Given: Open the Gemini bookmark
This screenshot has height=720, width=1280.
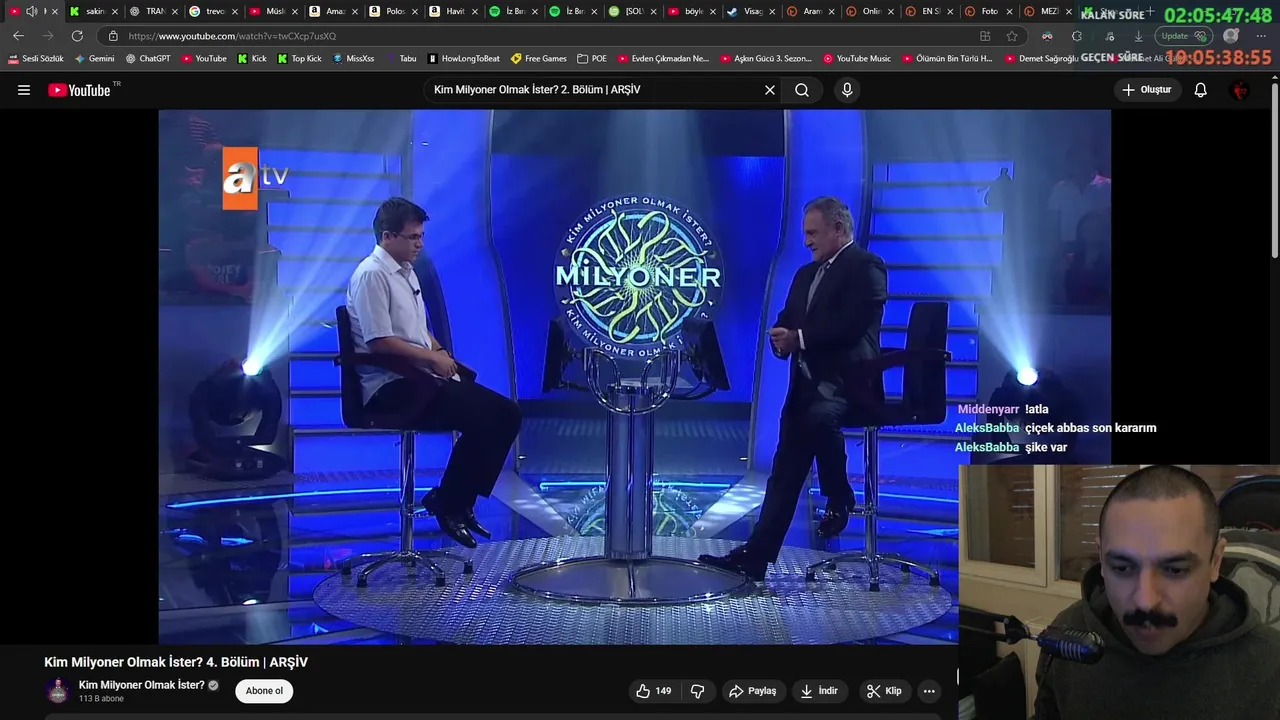Looking at the screenshot, I should 95,59.
